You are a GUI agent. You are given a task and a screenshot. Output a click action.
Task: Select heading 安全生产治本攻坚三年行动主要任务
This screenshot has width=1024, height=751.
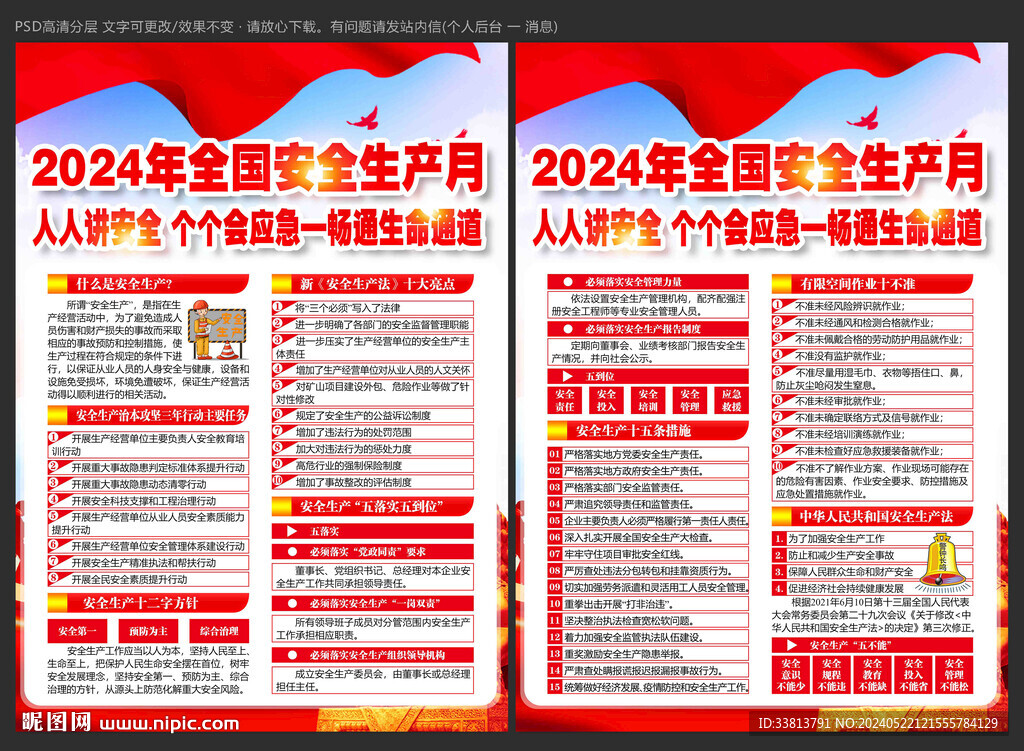pos(148,415)
